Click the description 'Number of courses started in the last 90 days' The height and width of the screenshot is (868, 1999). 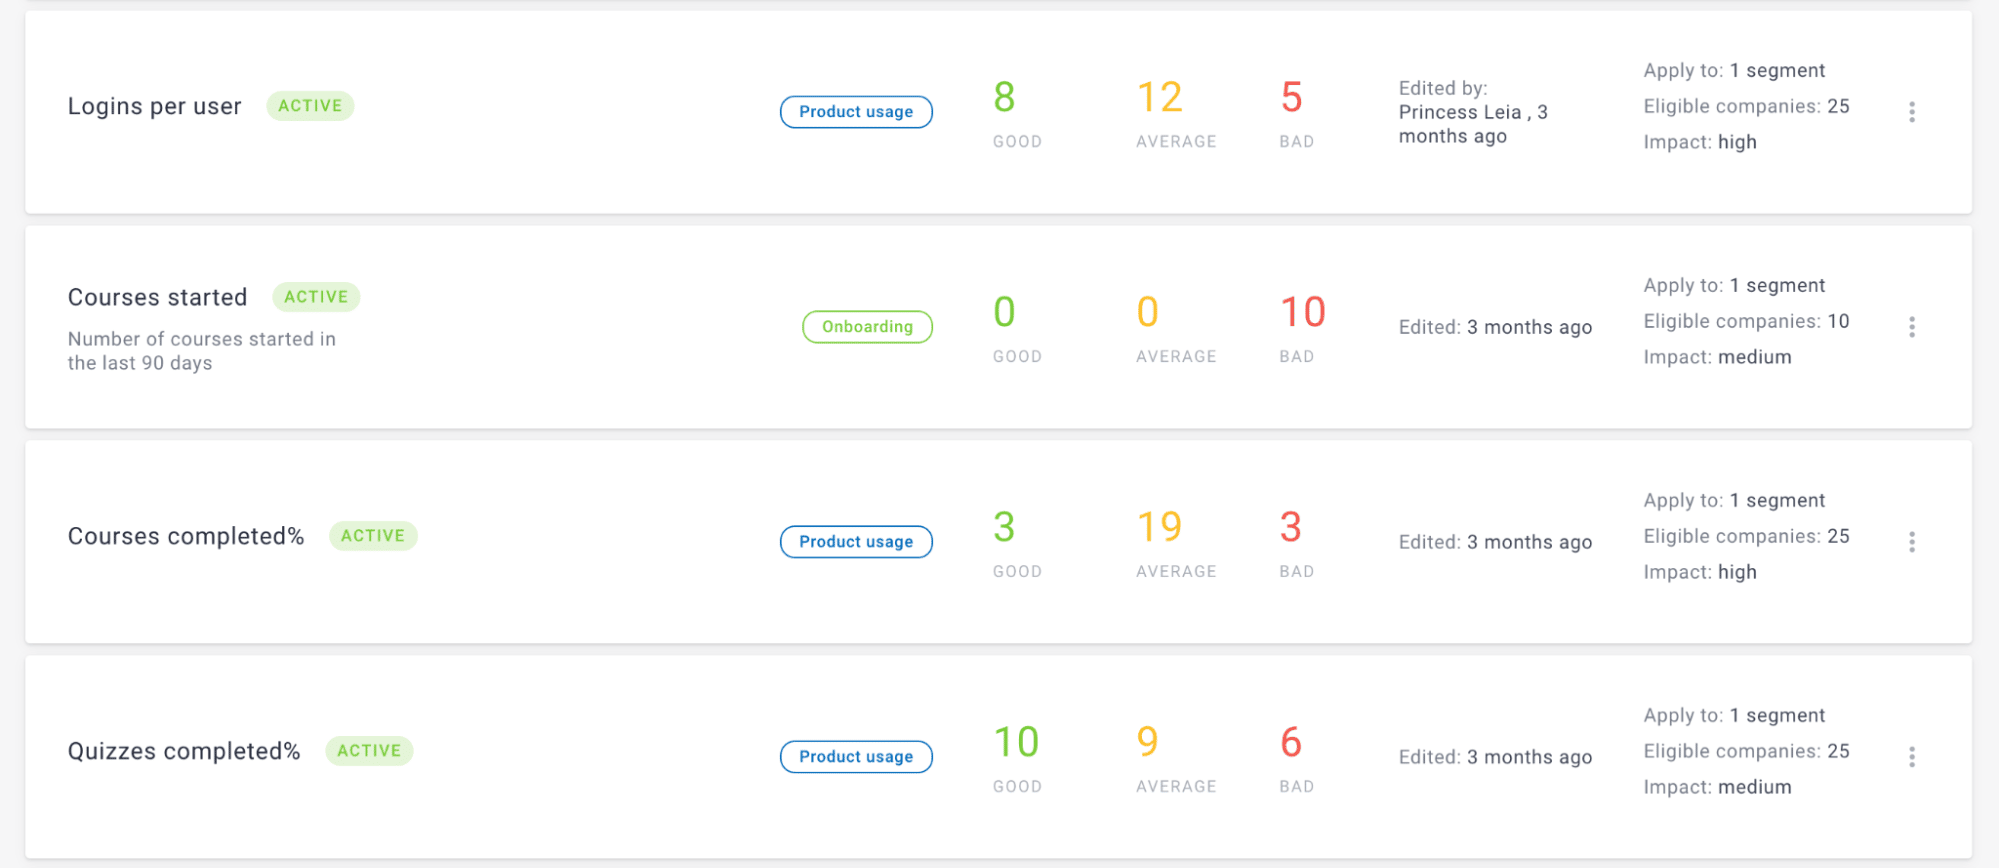(202, 351)
